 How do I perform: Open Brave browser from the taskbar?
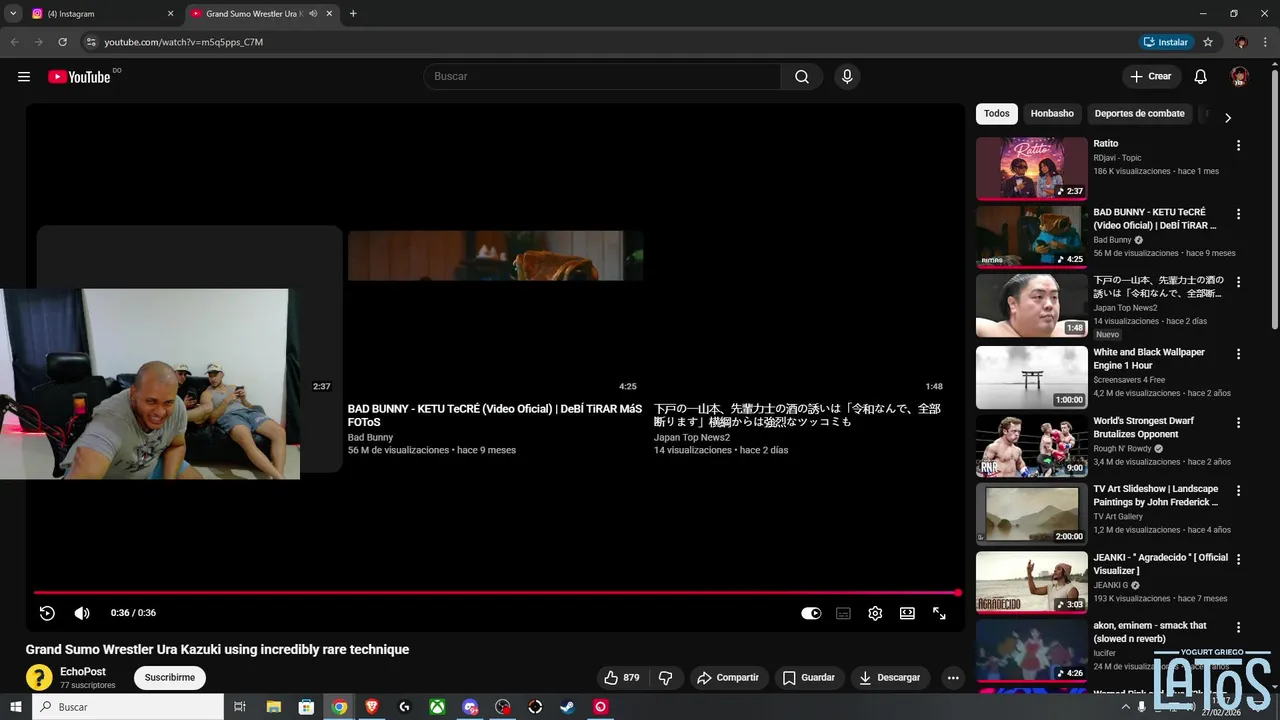pos(372,707)
